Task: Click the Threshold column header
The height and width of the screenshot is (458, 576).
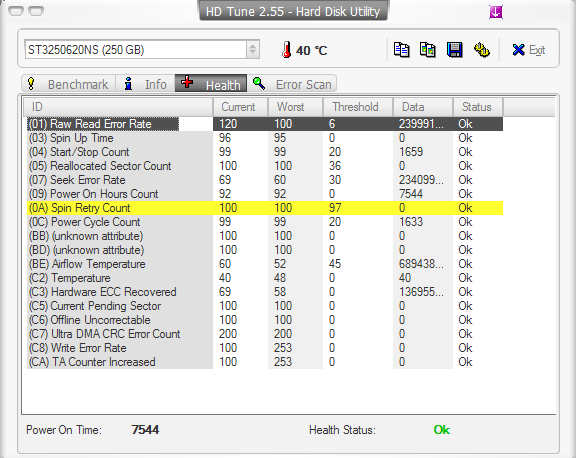Action: [358, 107]
